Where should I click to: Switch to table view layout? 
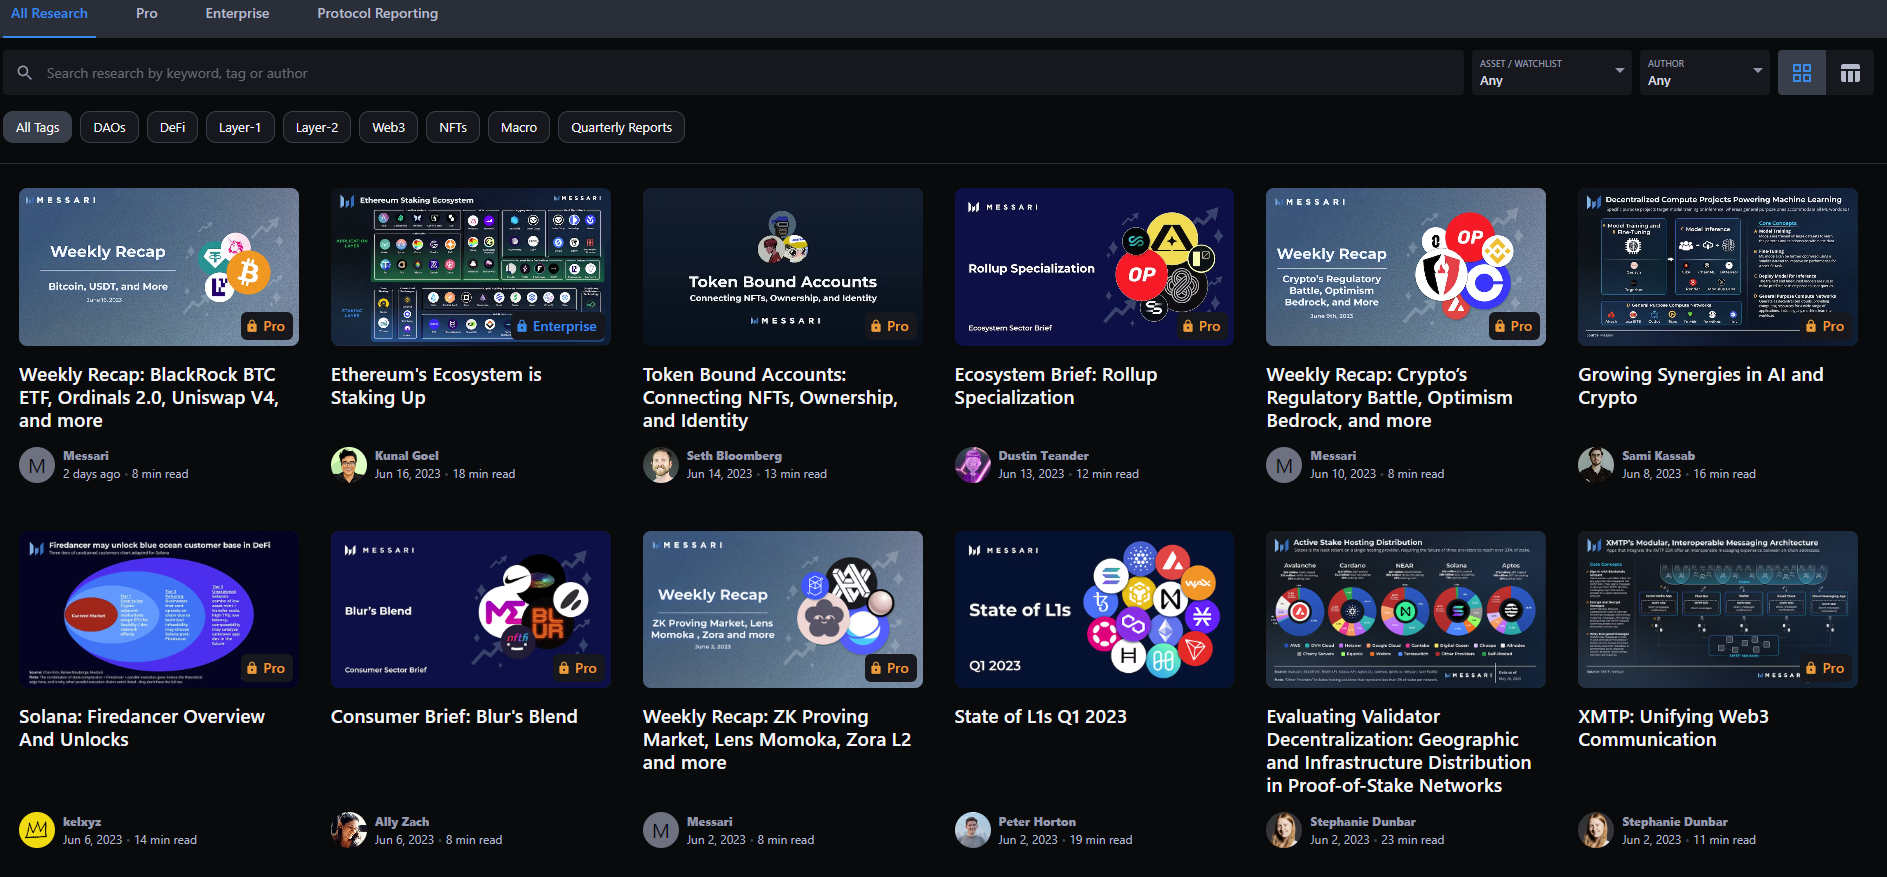[x=1850, y=73]
